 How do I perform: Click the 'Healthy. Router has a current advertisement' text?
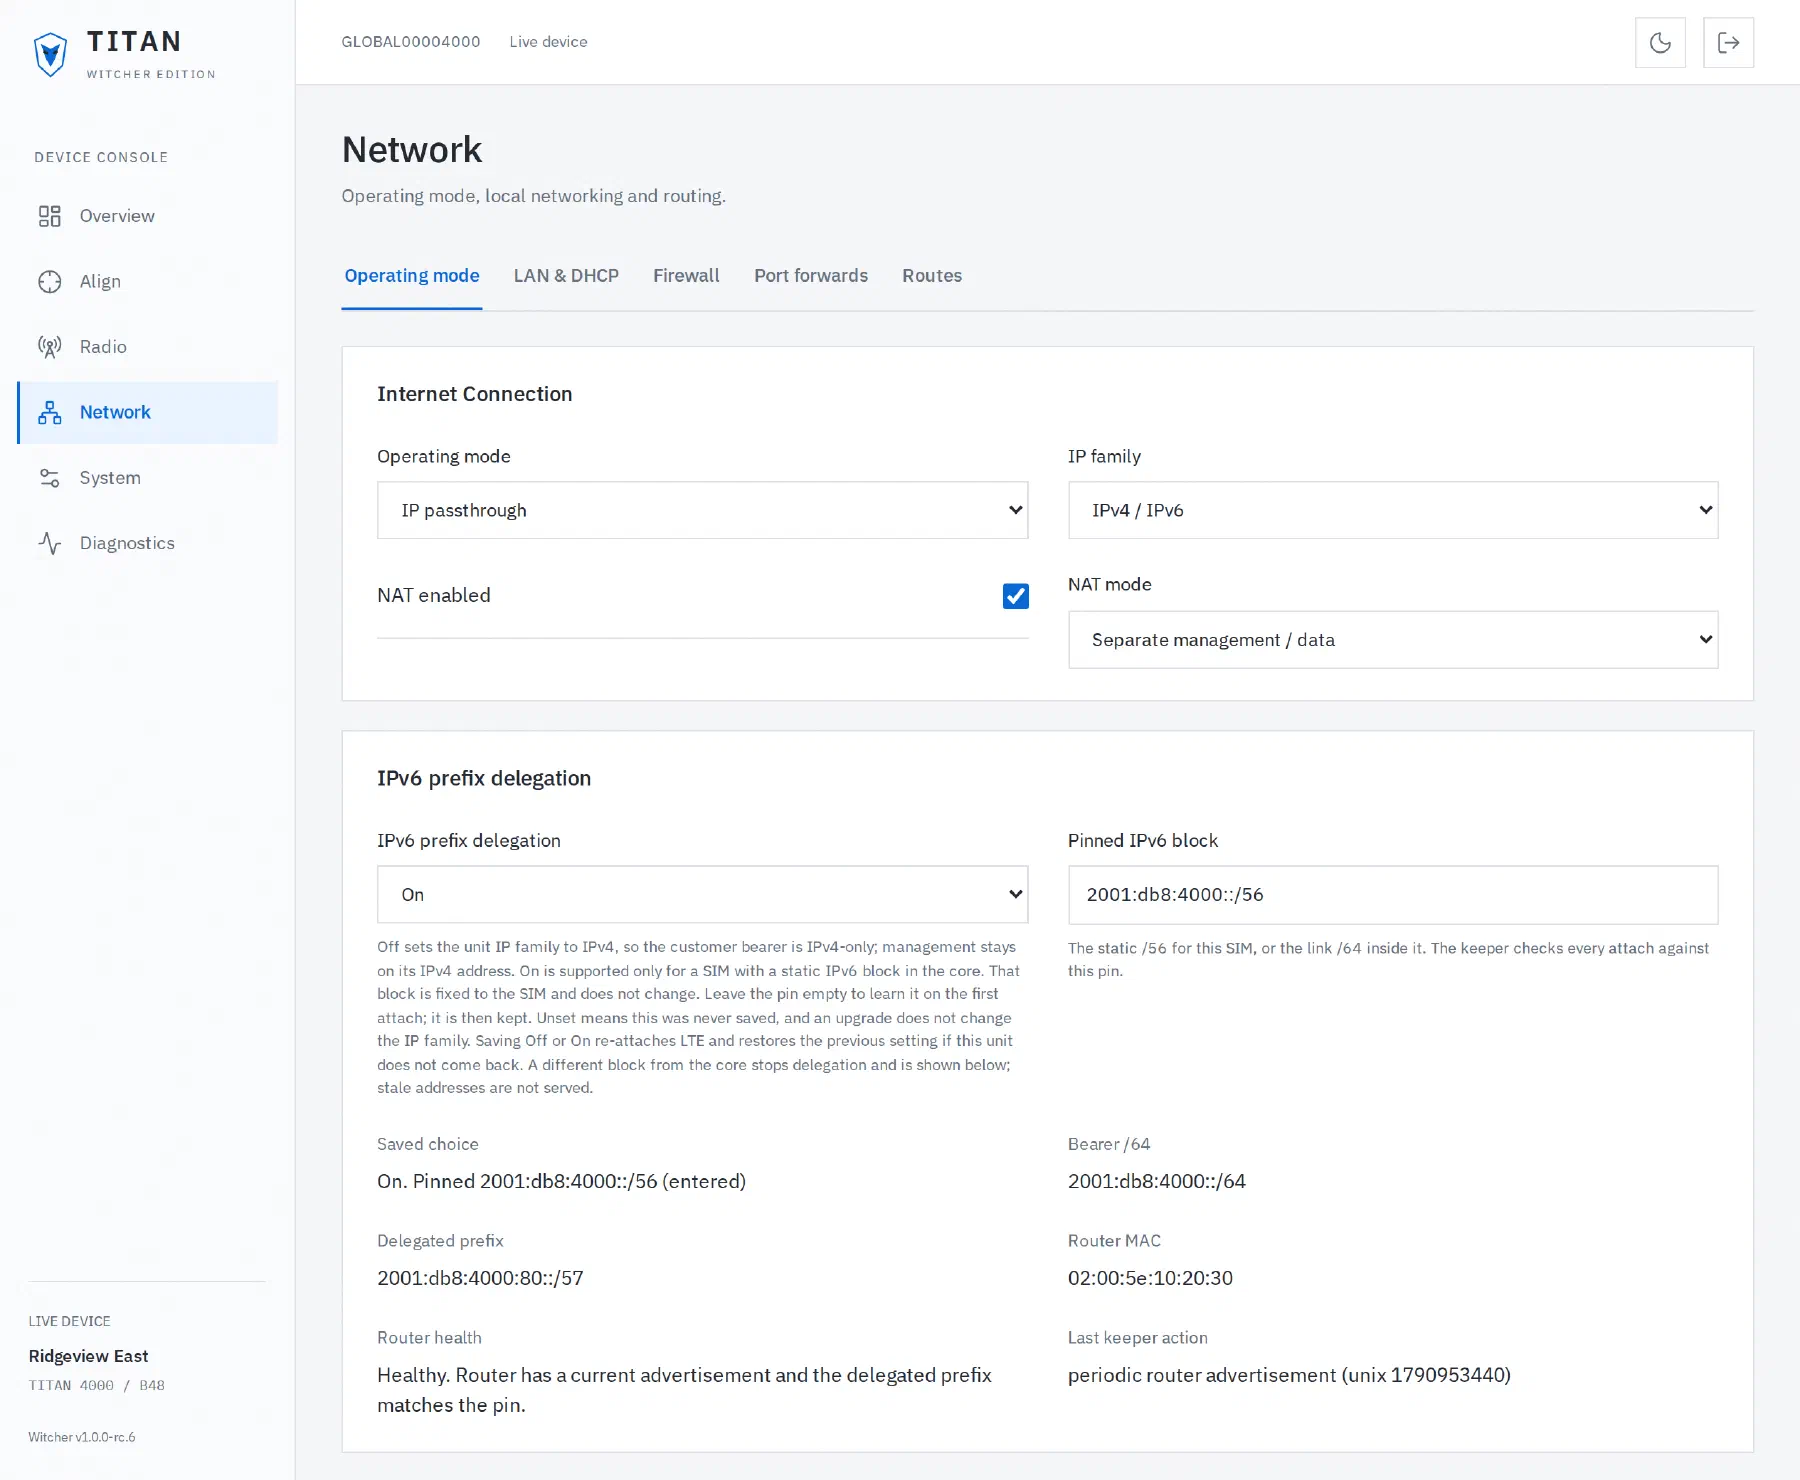tap(684, 1390)
